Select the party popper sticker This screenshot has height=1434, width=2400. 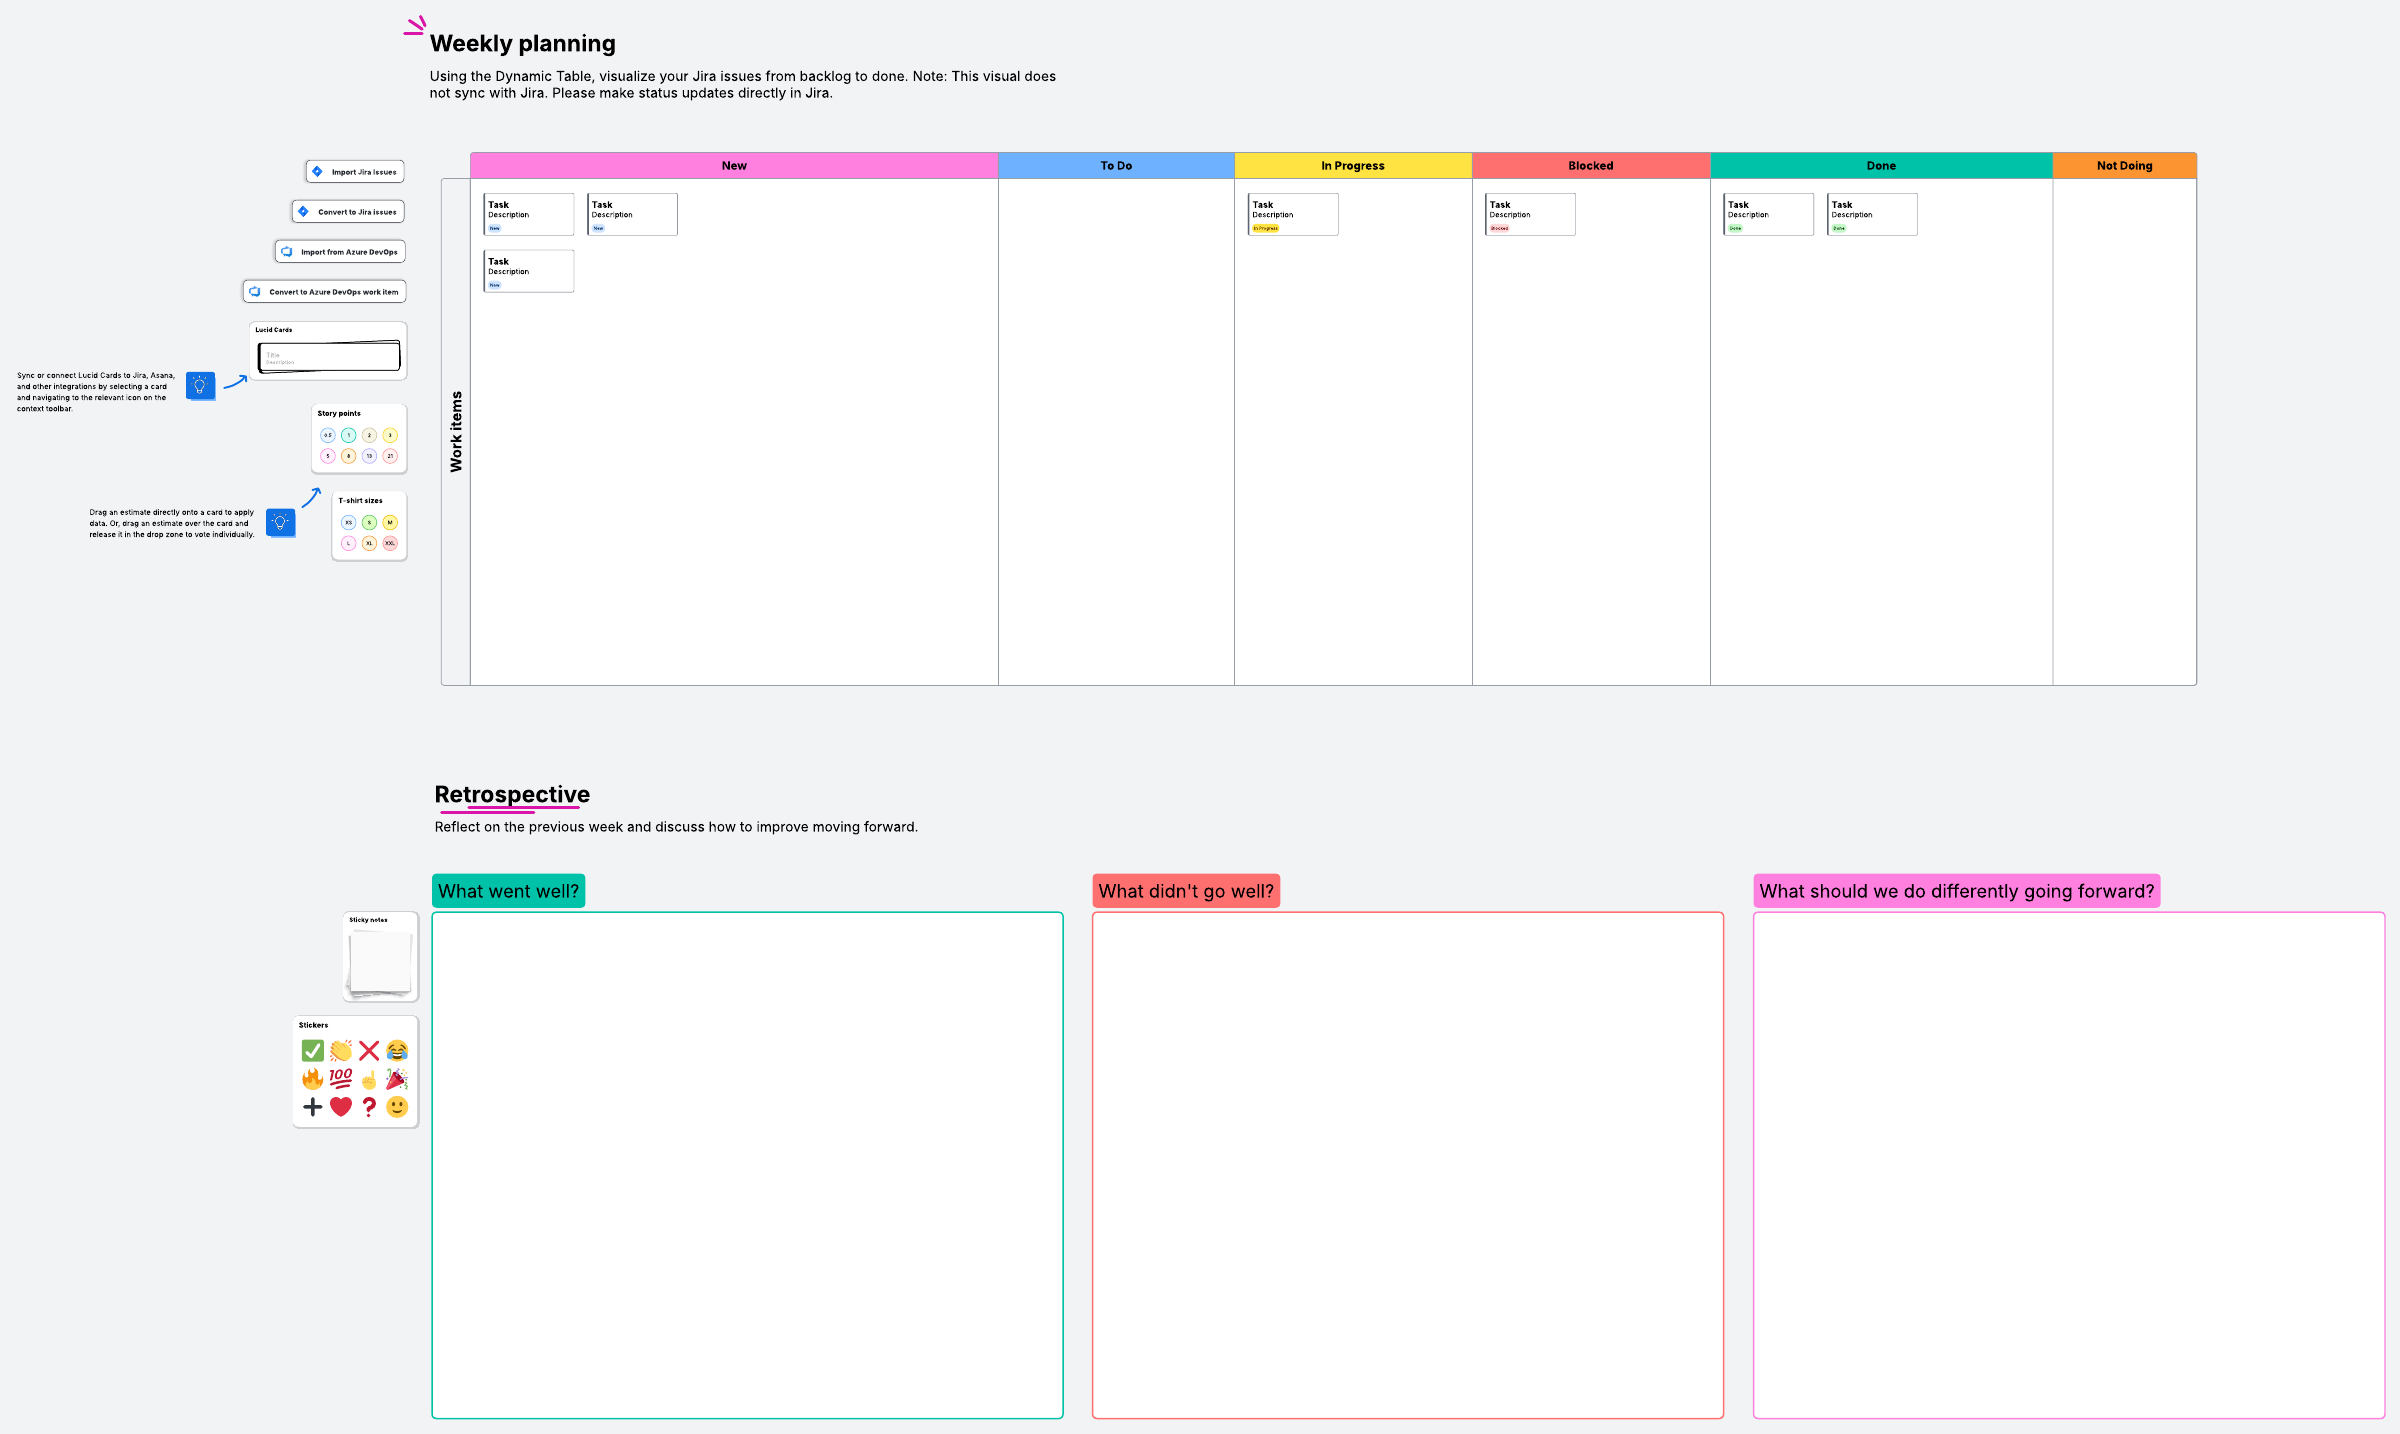click(397, 1079)
